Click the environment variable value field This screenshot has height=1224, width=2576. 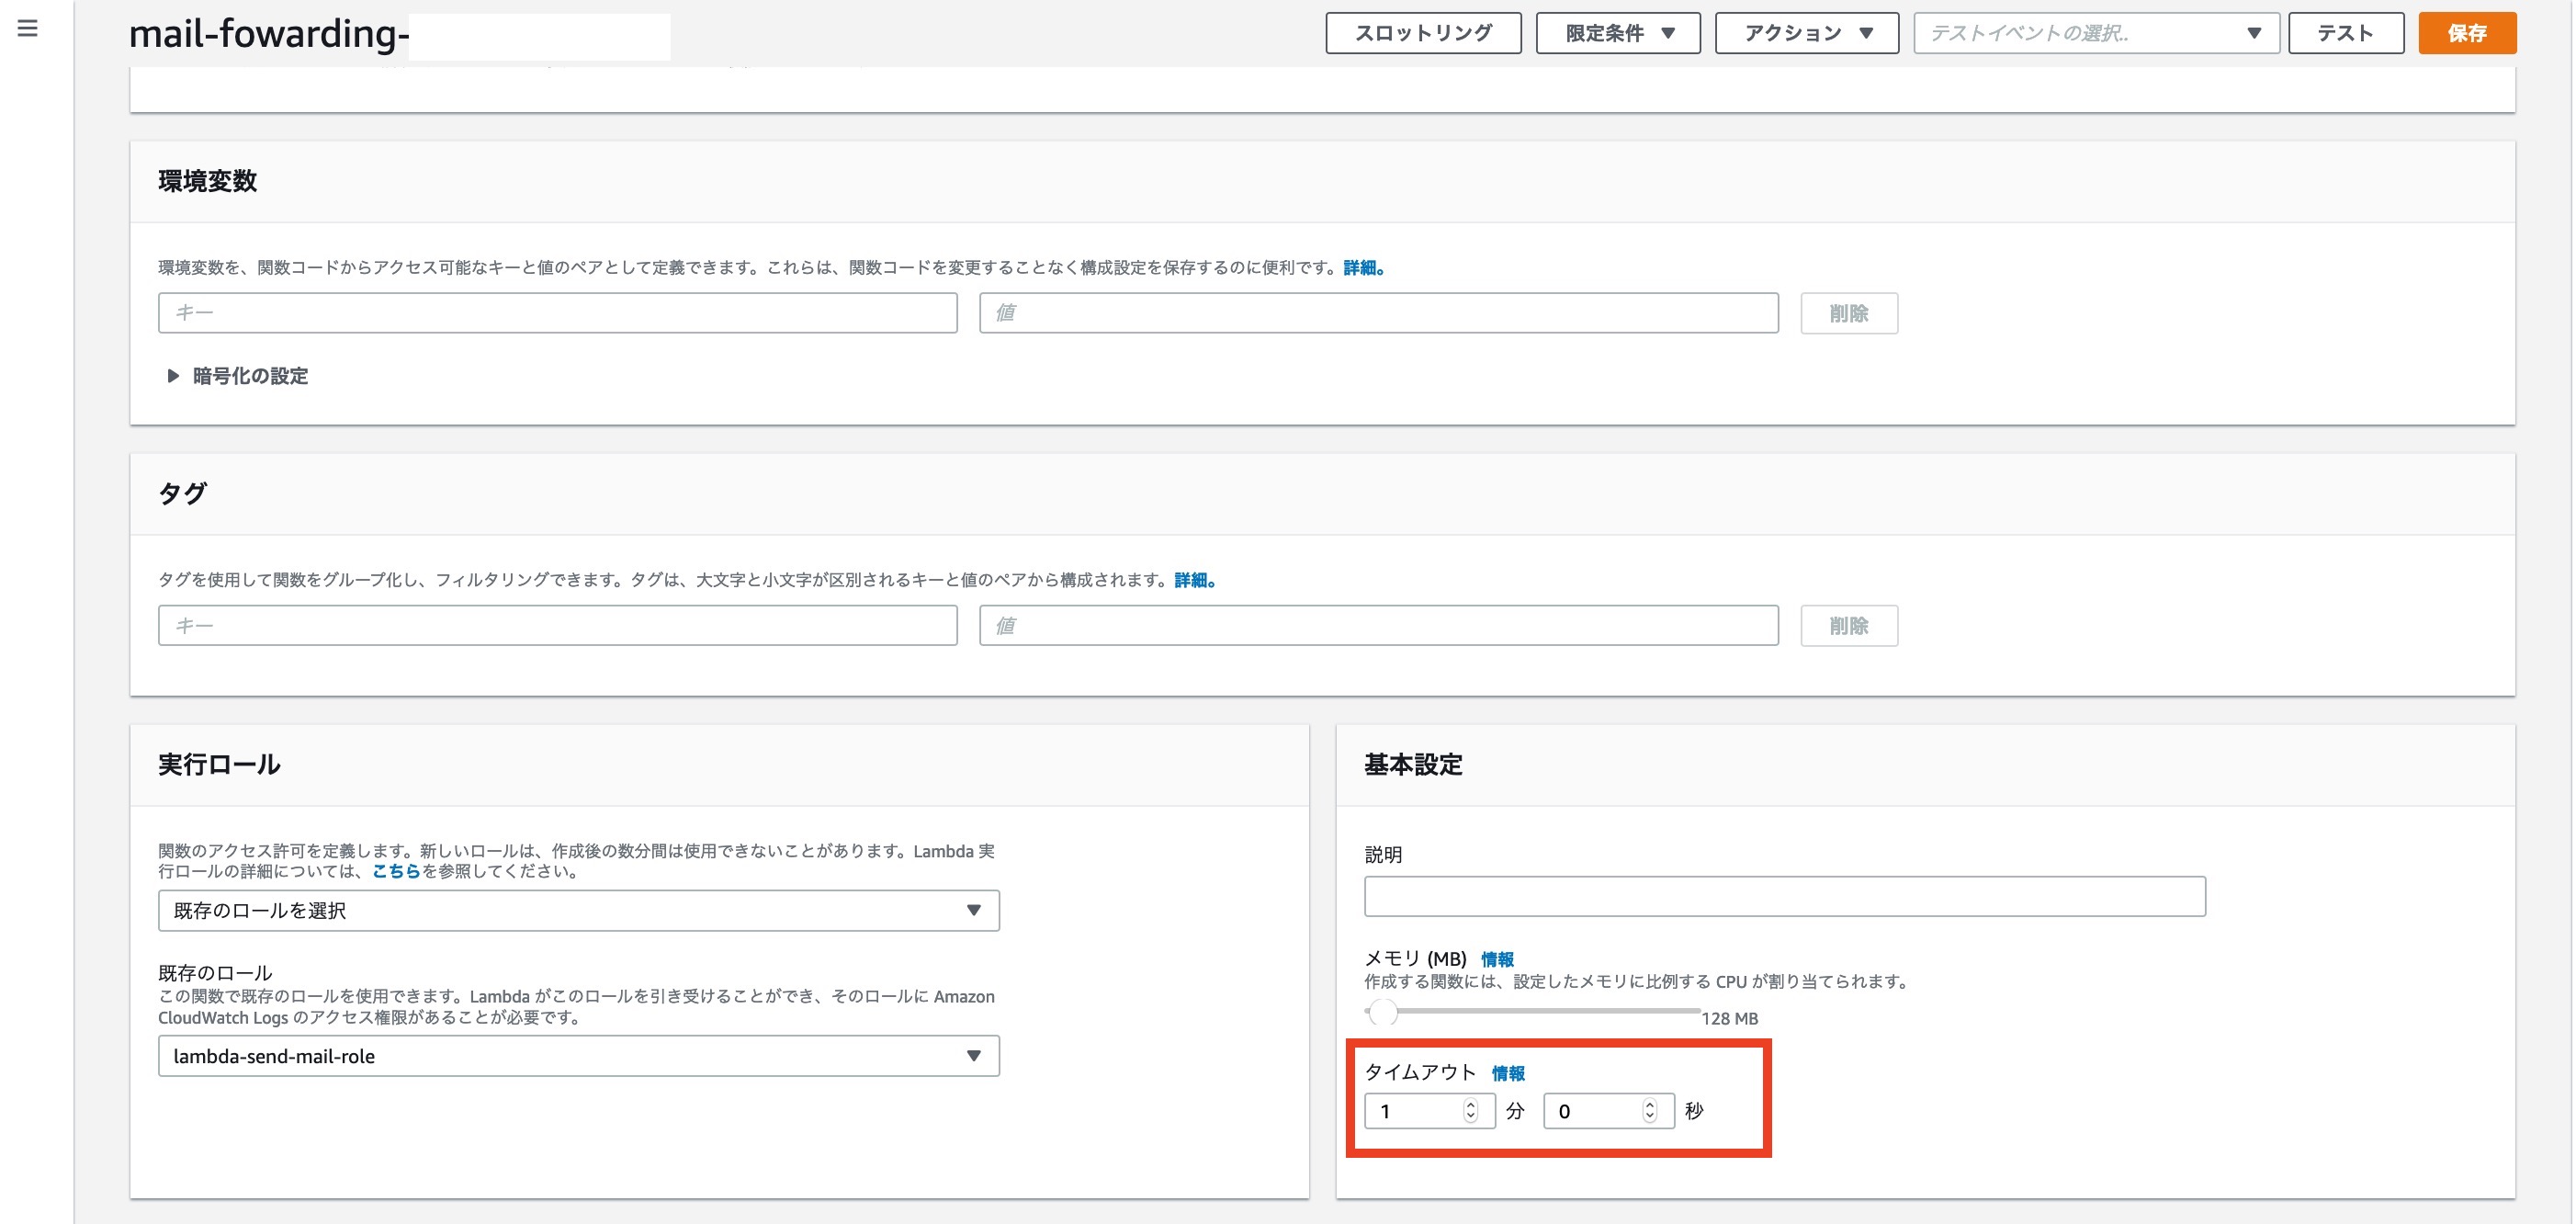coord(1378,313)
